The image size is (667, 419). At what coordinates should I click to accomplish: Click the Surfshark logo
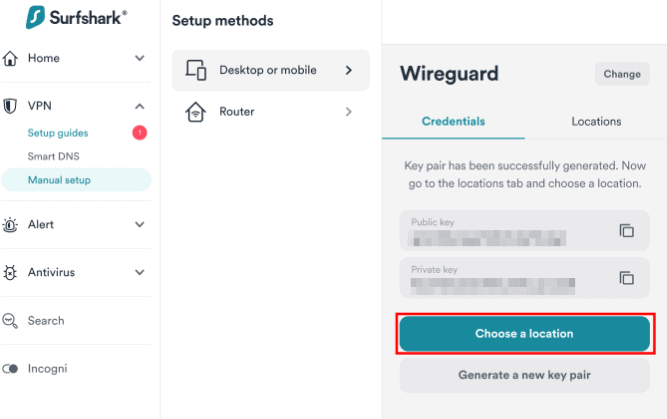tap(75, 17)
